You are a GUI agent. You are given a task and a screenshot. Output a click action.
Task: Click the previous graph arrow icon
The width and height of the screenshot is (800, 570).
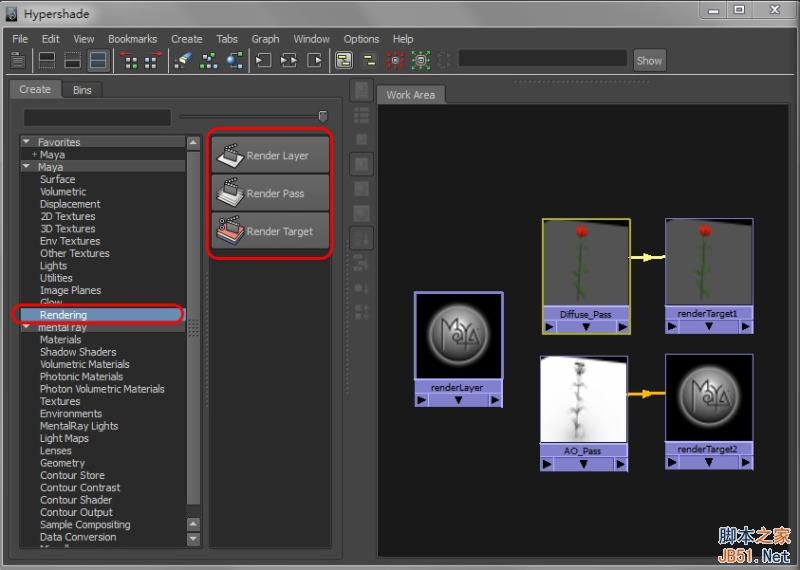(131, 61)
